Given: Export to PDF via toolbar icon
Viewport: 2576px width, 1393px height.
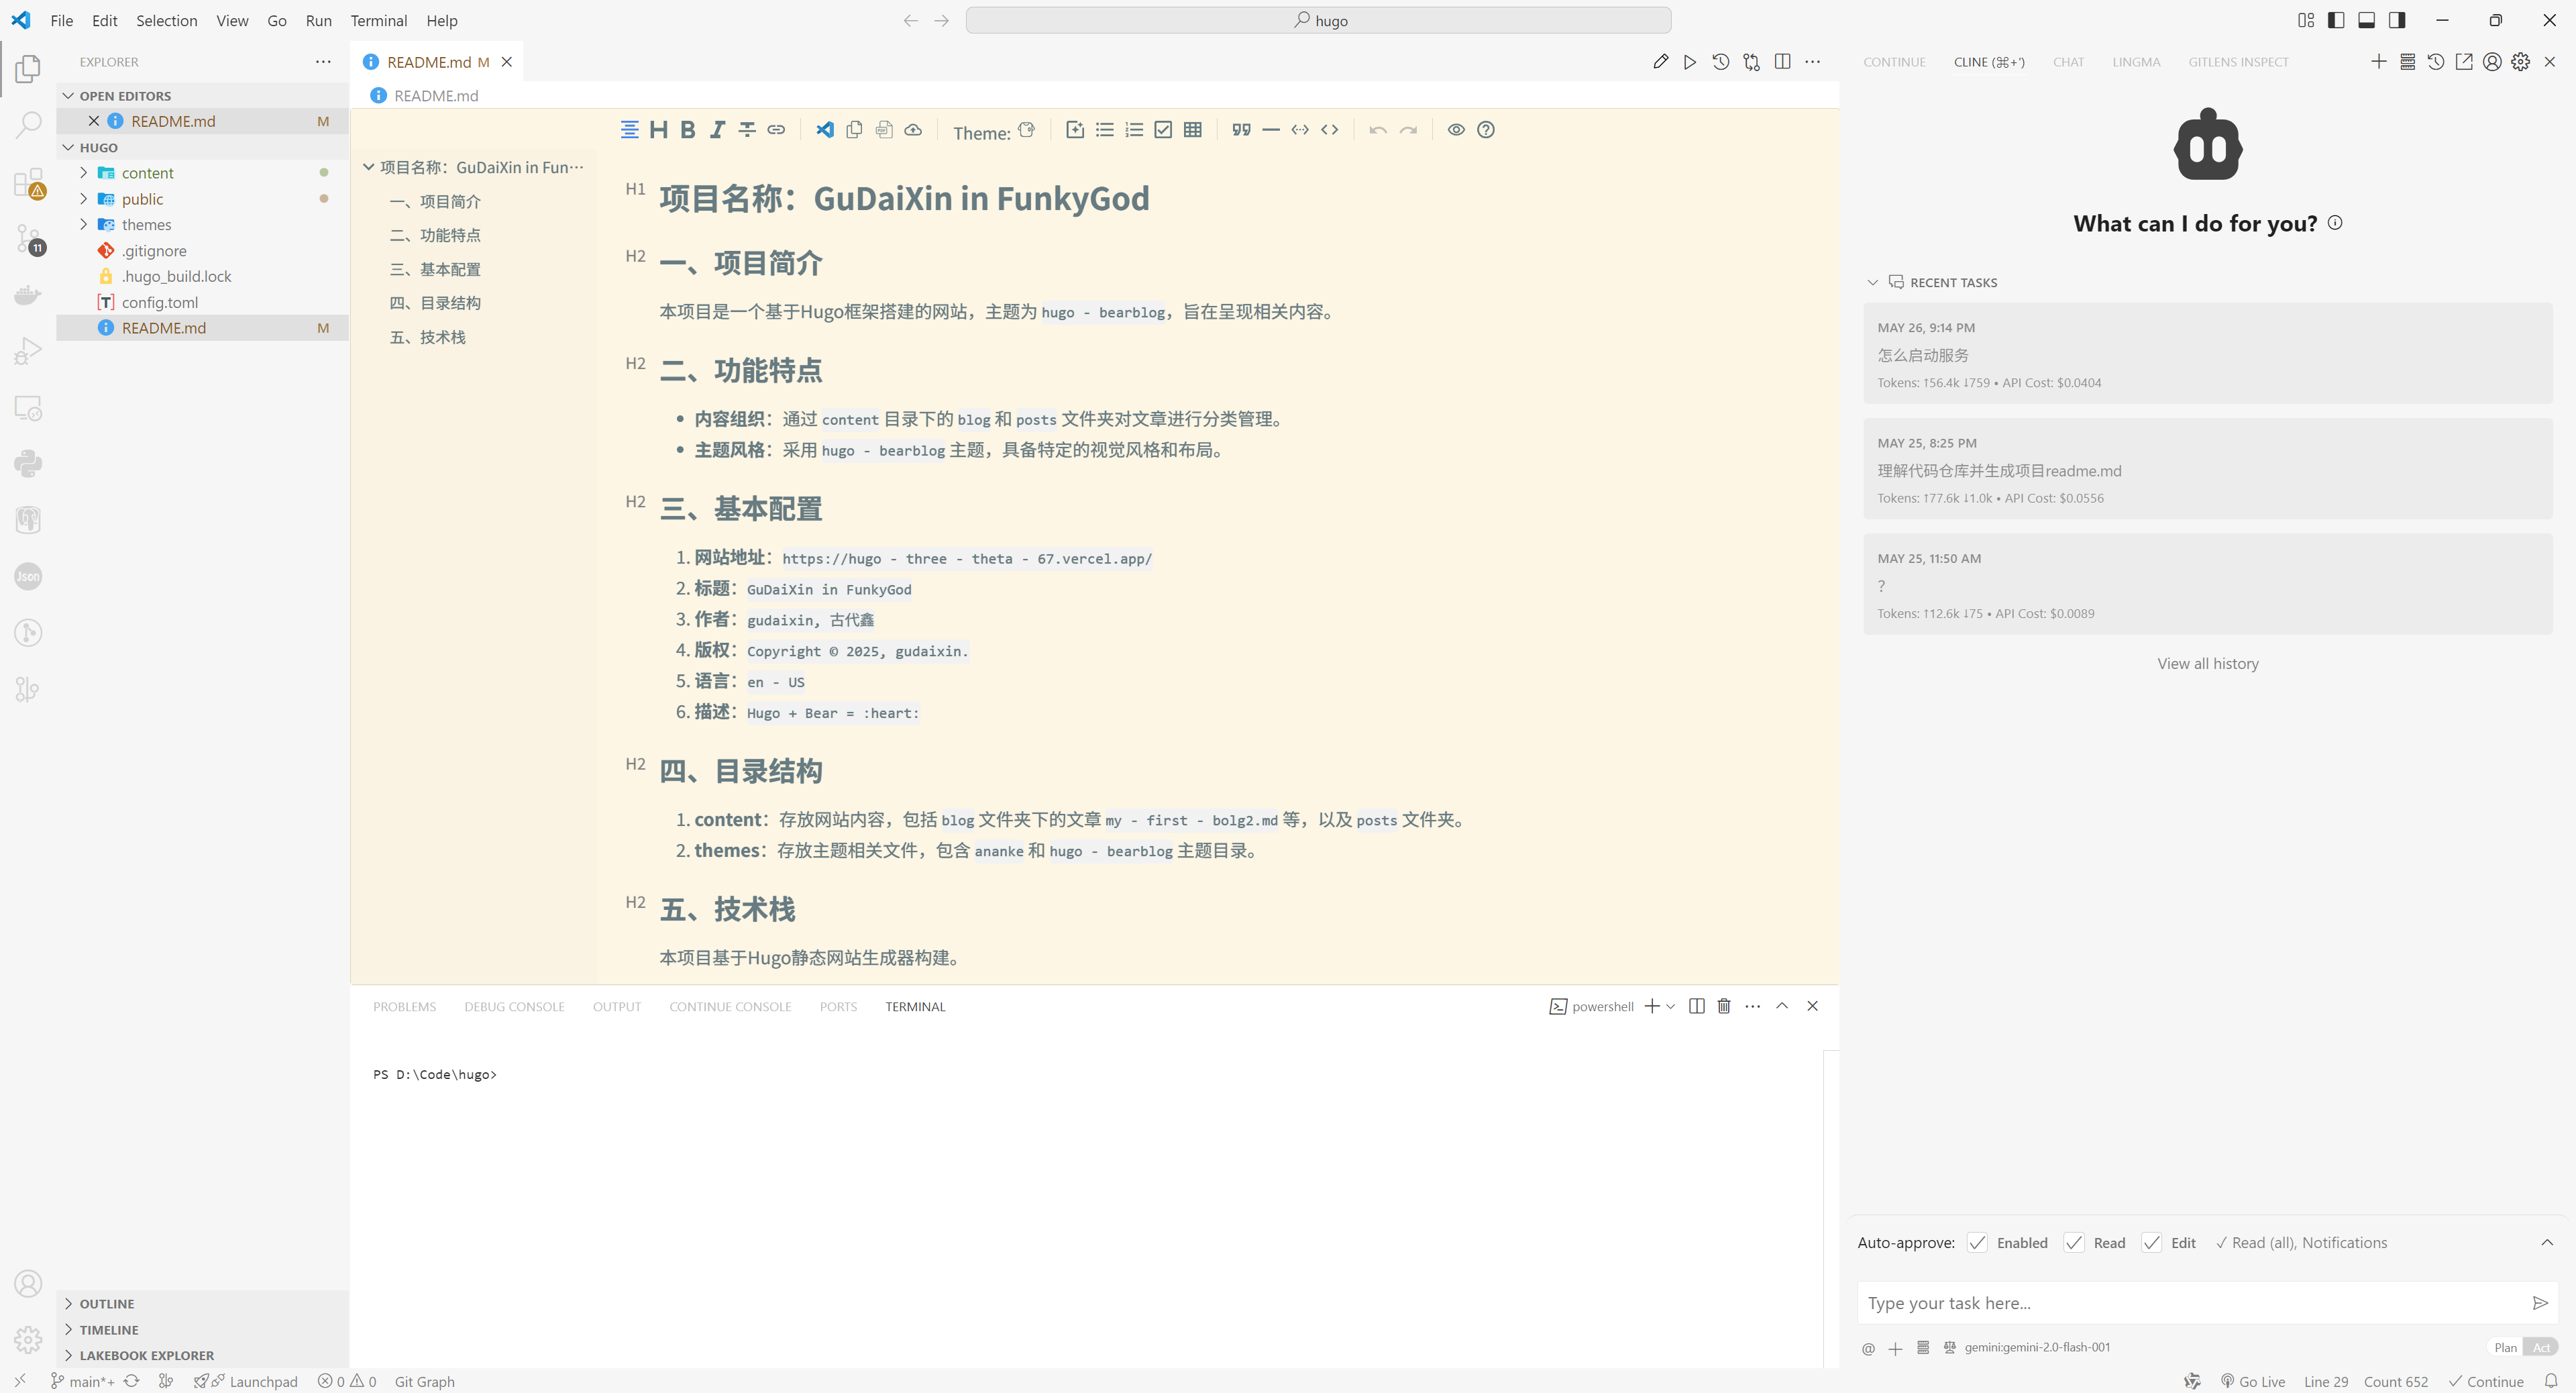Looking at the screenshot, I should (884, 130).
